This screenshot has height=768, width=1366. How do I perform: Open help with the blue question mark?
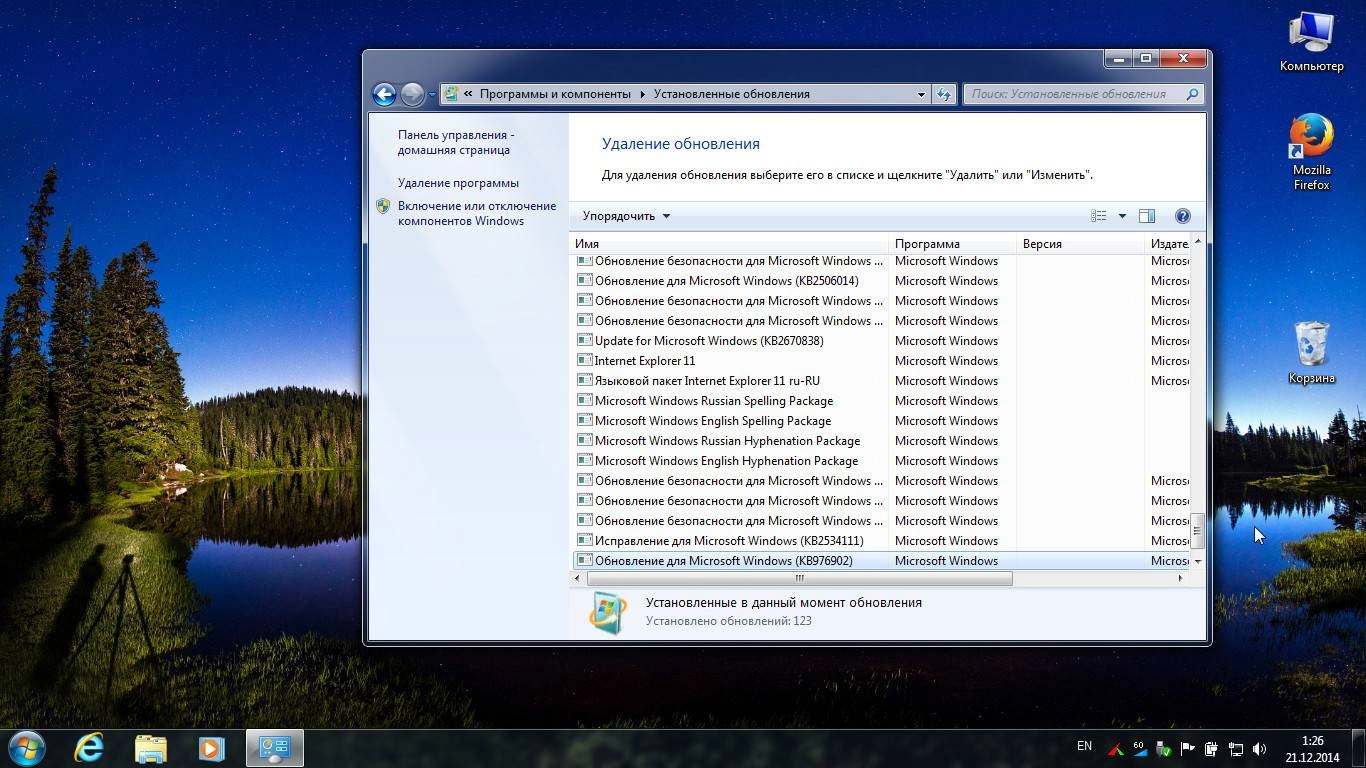click(x=1182, y=216)
